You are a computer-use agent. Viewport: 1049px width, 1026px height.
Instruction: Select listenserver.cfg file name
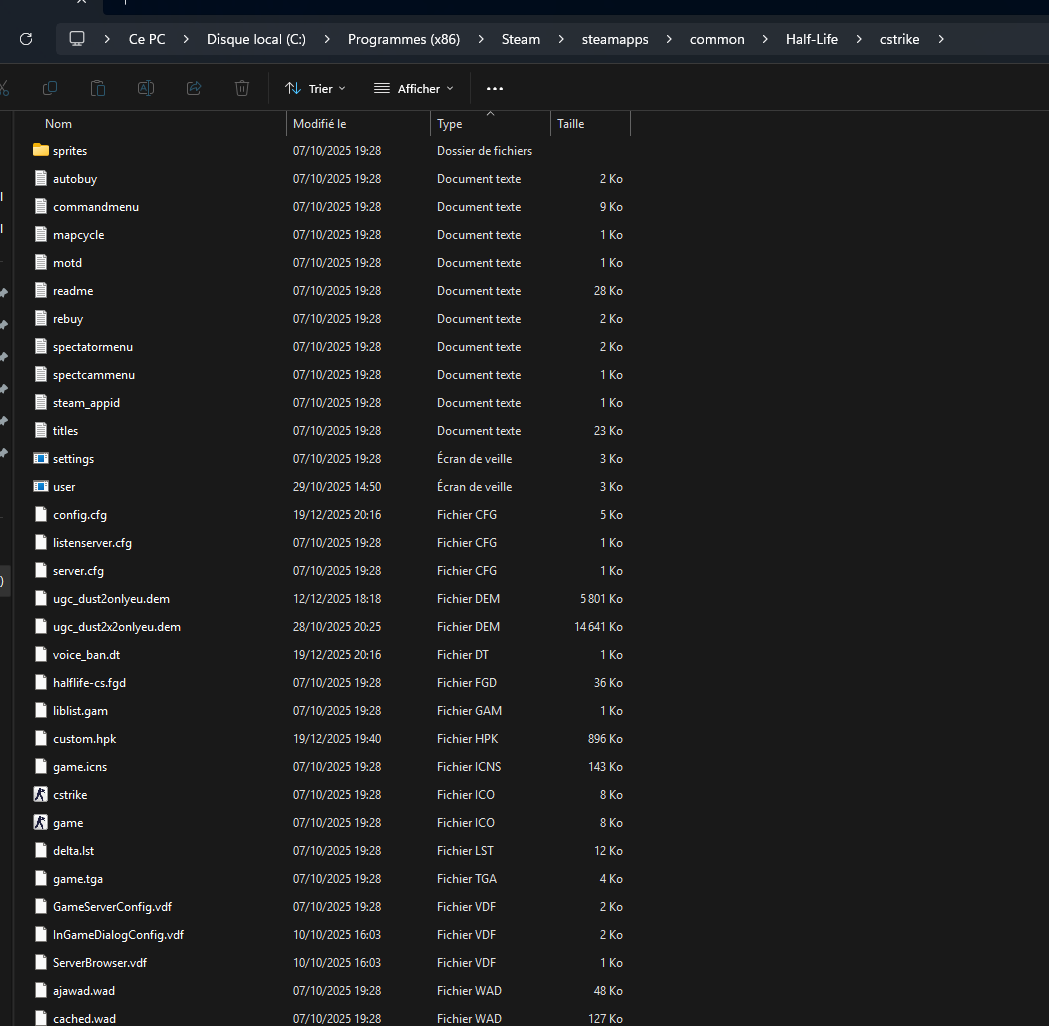[92, 542]
